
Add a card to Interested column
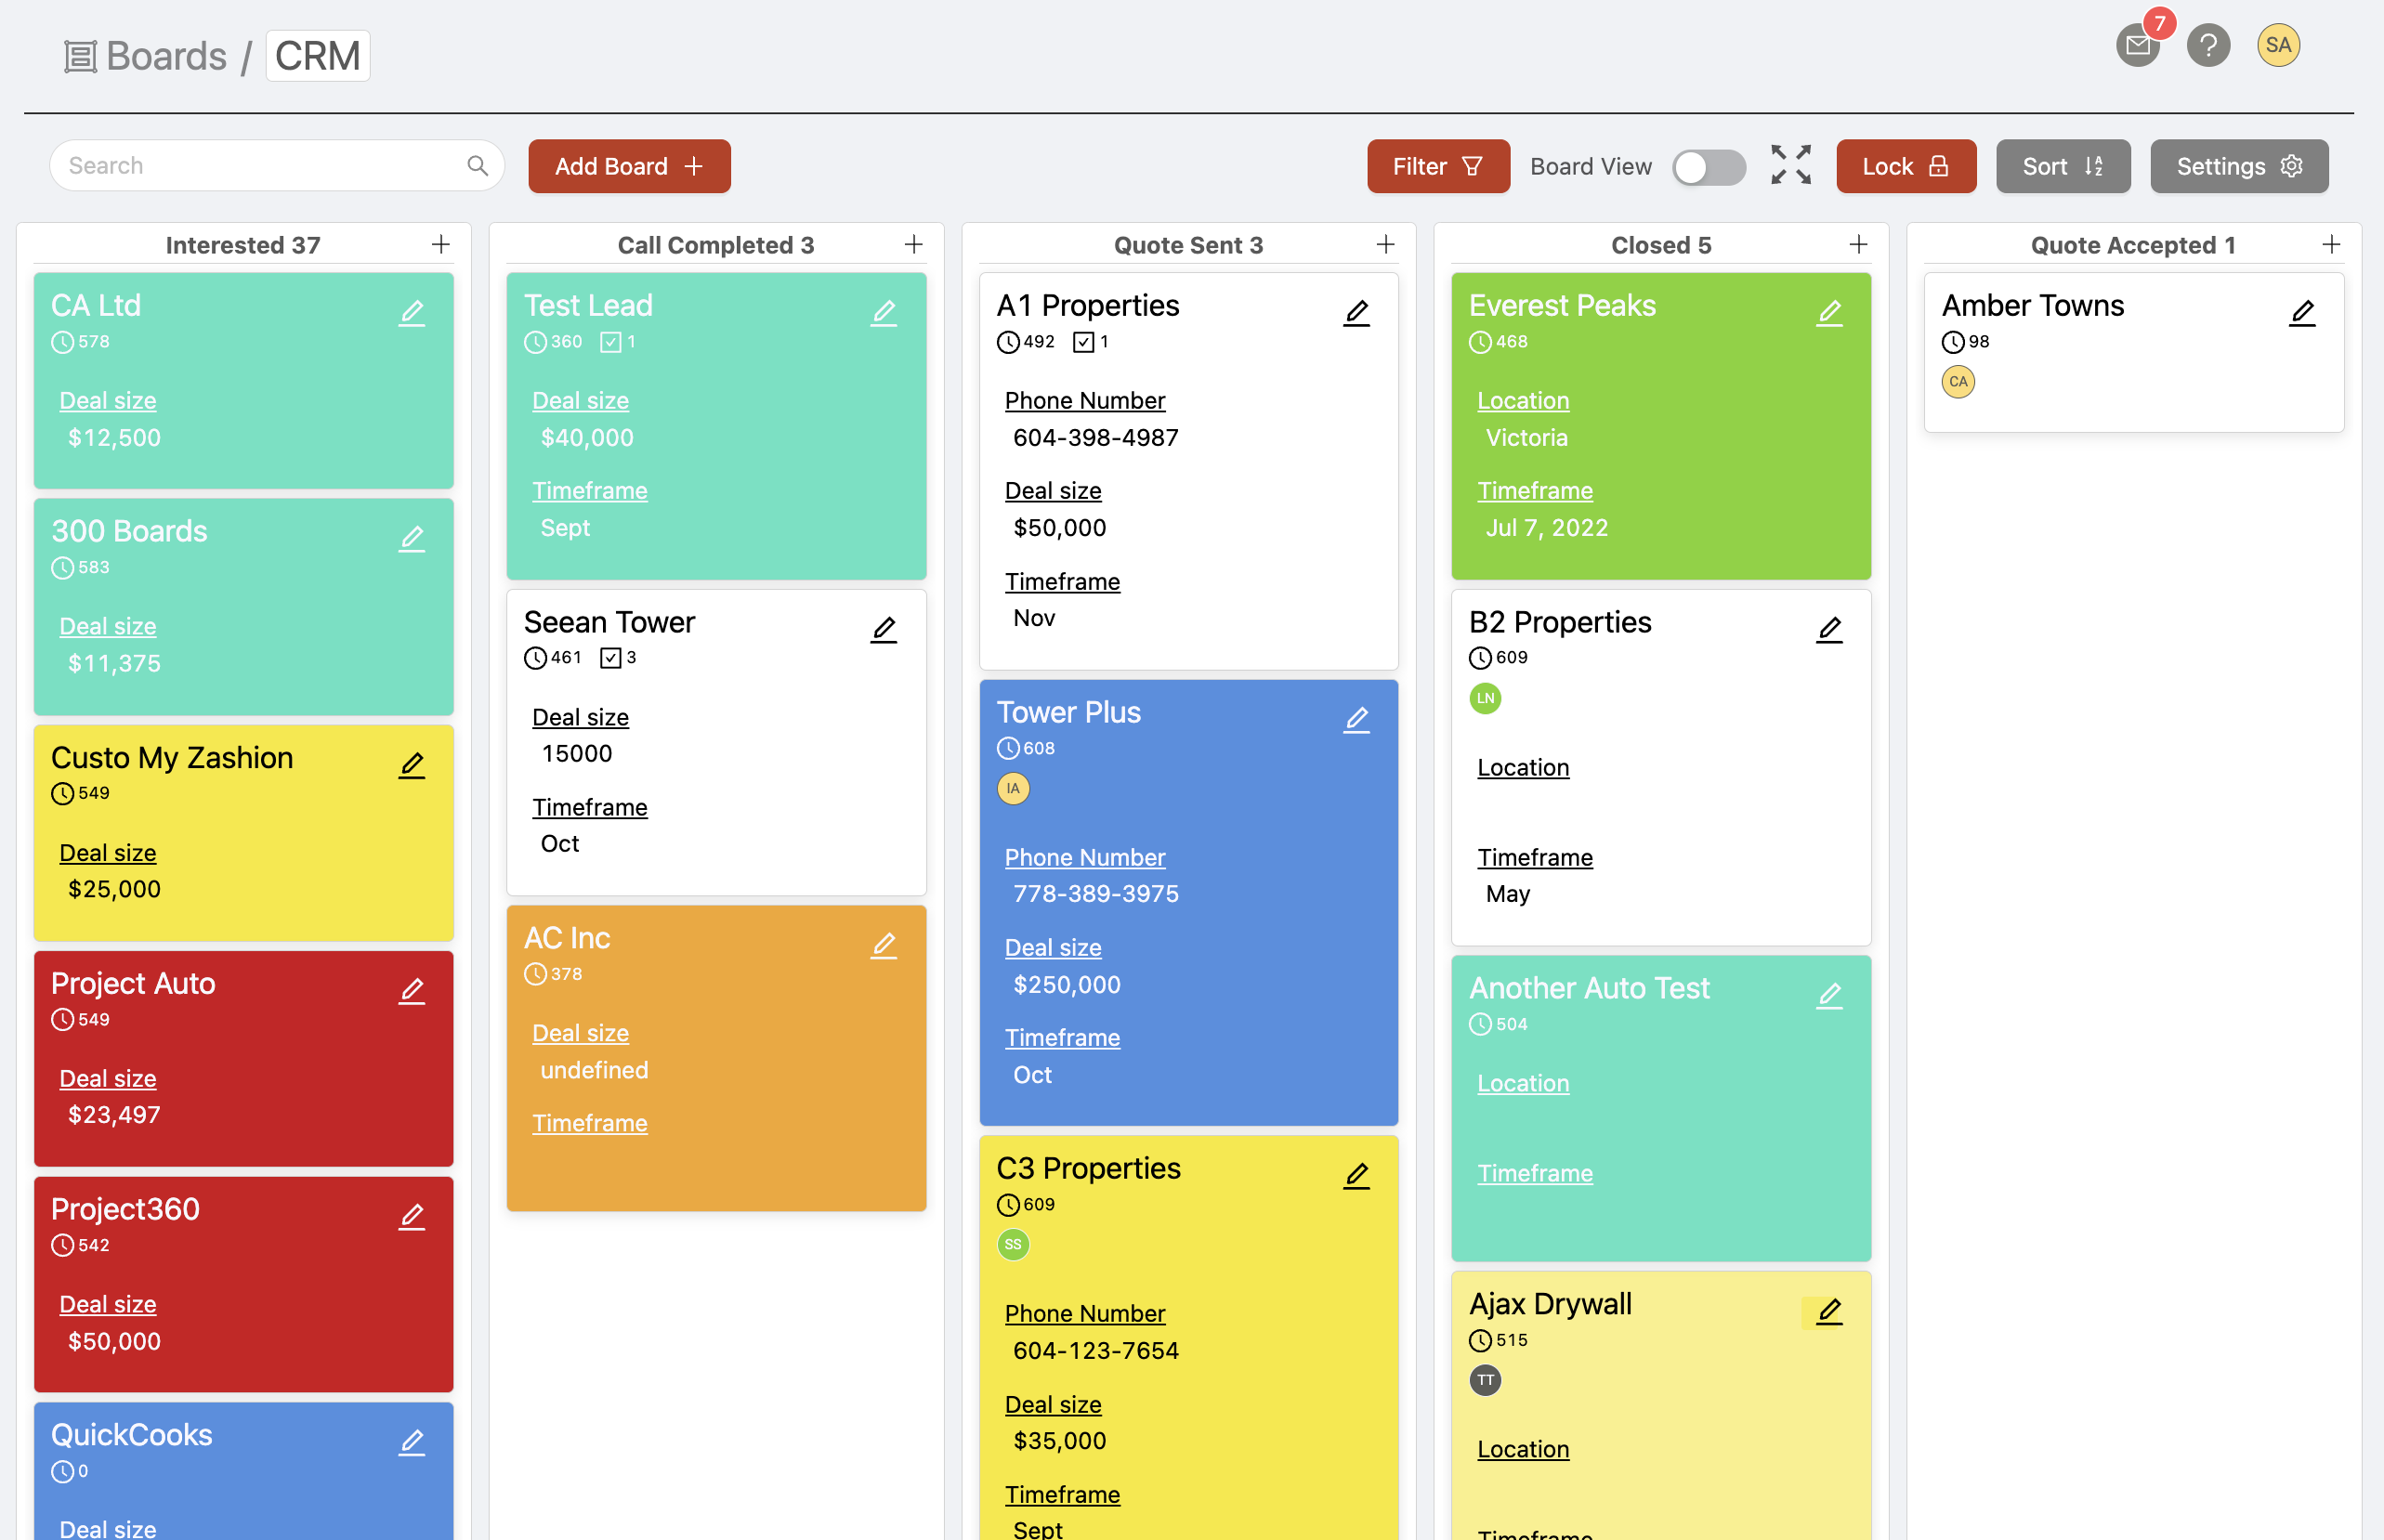441,244
